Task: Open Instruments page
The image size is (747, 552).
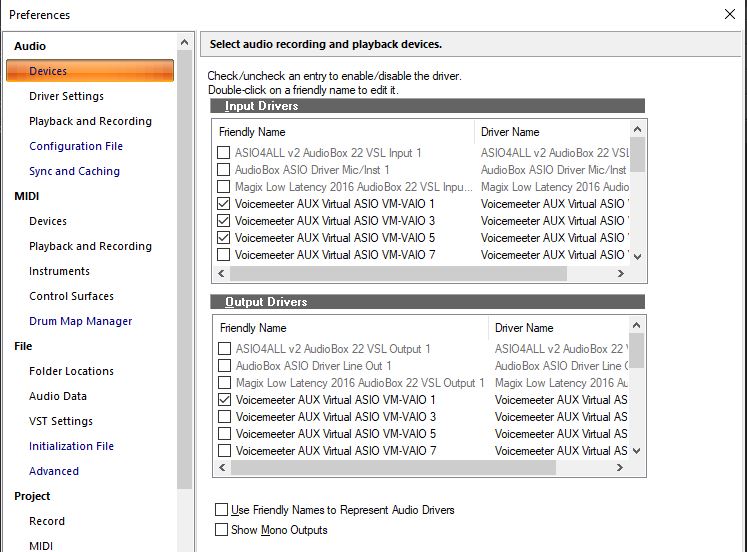Action: (59, 271)
